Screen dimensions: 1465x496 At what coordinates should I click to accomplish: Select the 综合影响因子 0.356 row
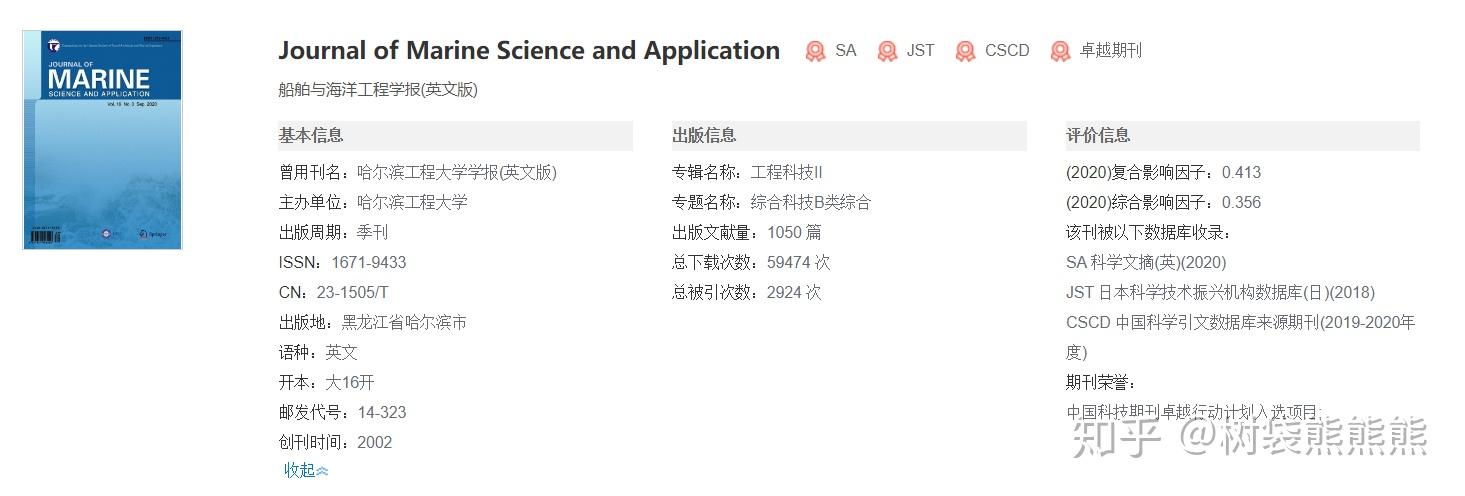(1164, 202)
